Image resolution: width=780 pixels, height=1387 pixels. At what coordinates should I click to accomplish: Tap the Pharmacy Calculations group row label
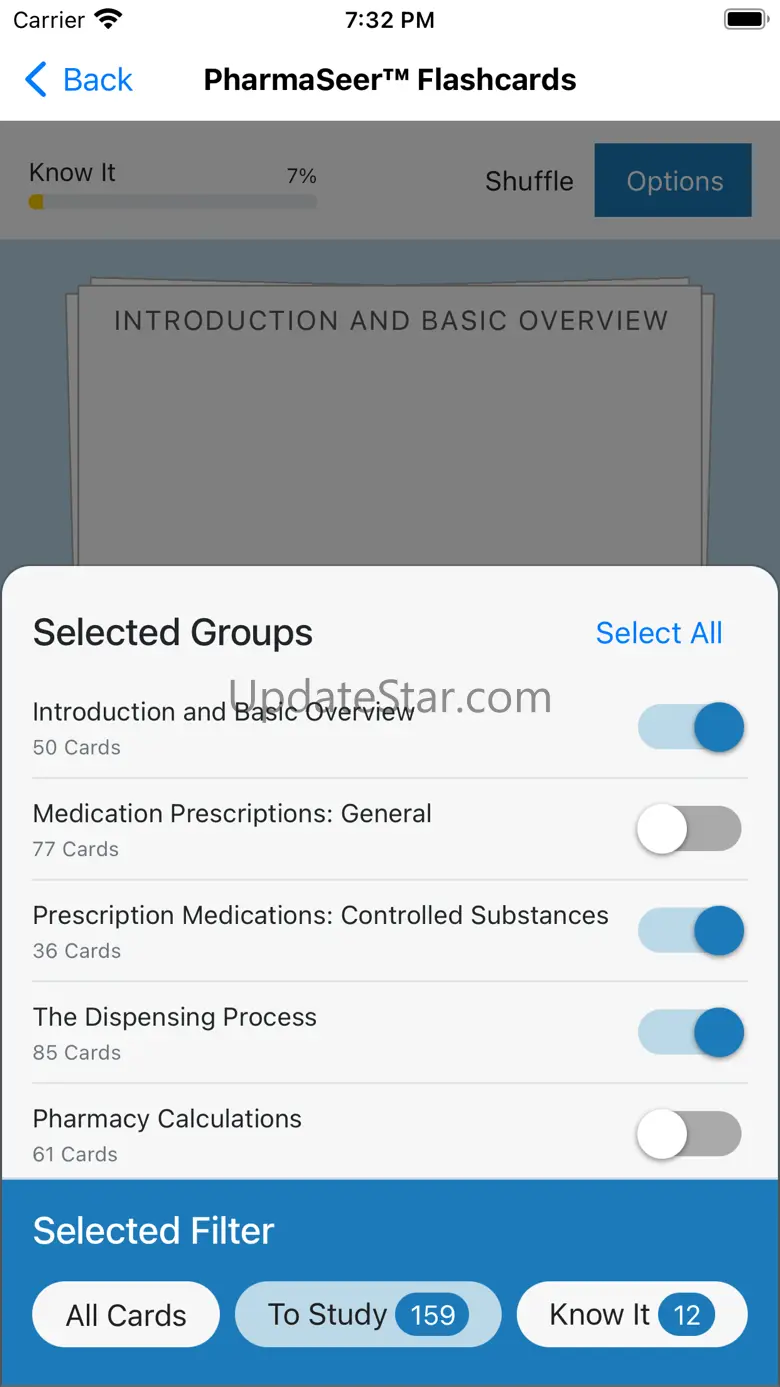pyautogui.click(x=167, y=1119)
